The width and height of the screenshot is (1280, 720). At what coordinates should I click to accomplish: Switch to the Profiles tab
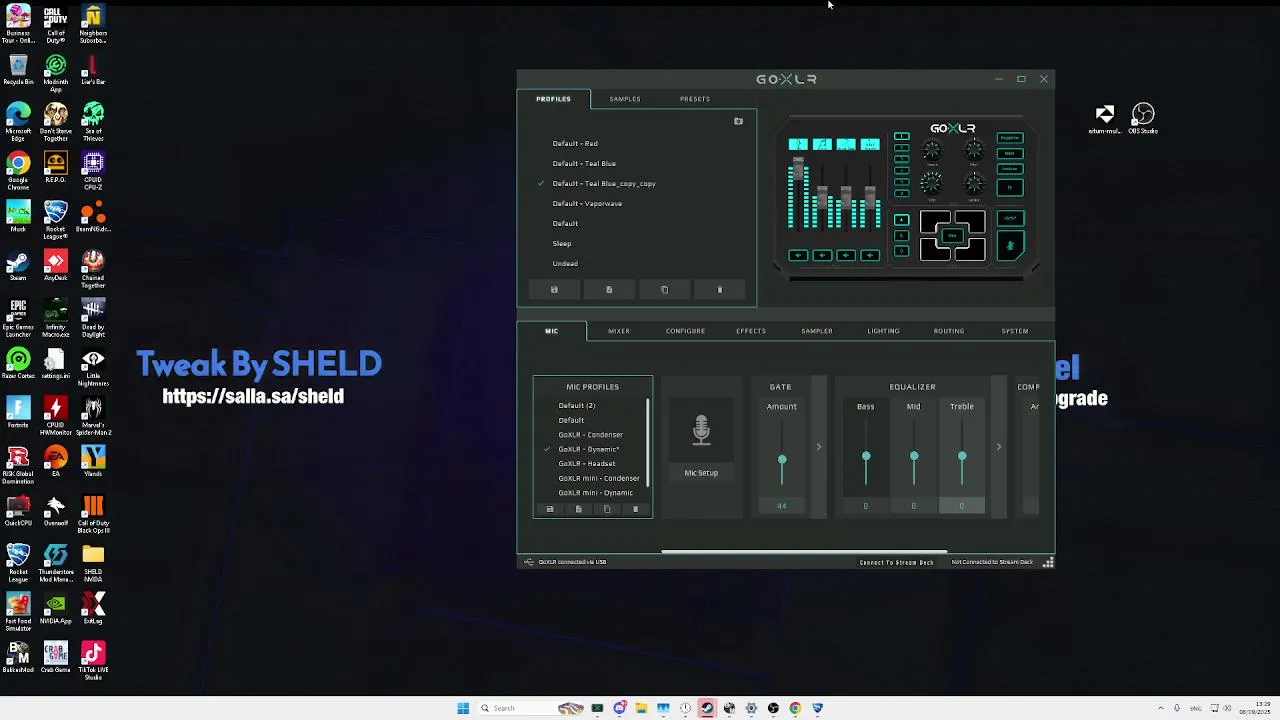coord(553,99)
